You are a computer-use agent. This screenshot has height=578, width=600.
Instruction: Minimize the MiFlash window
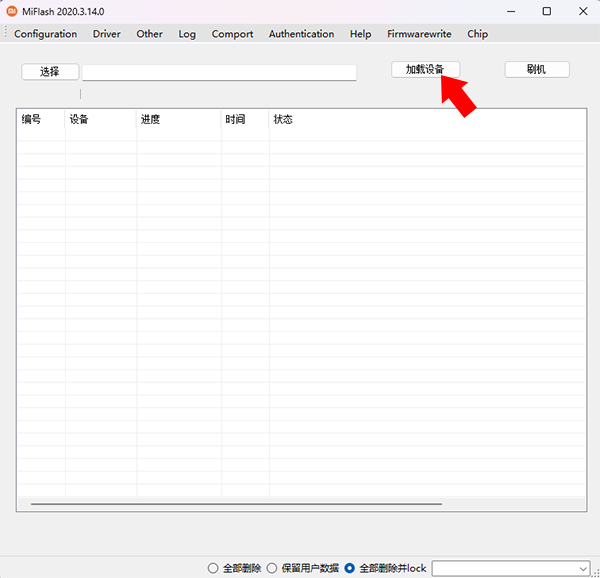(x=511, y=11)
